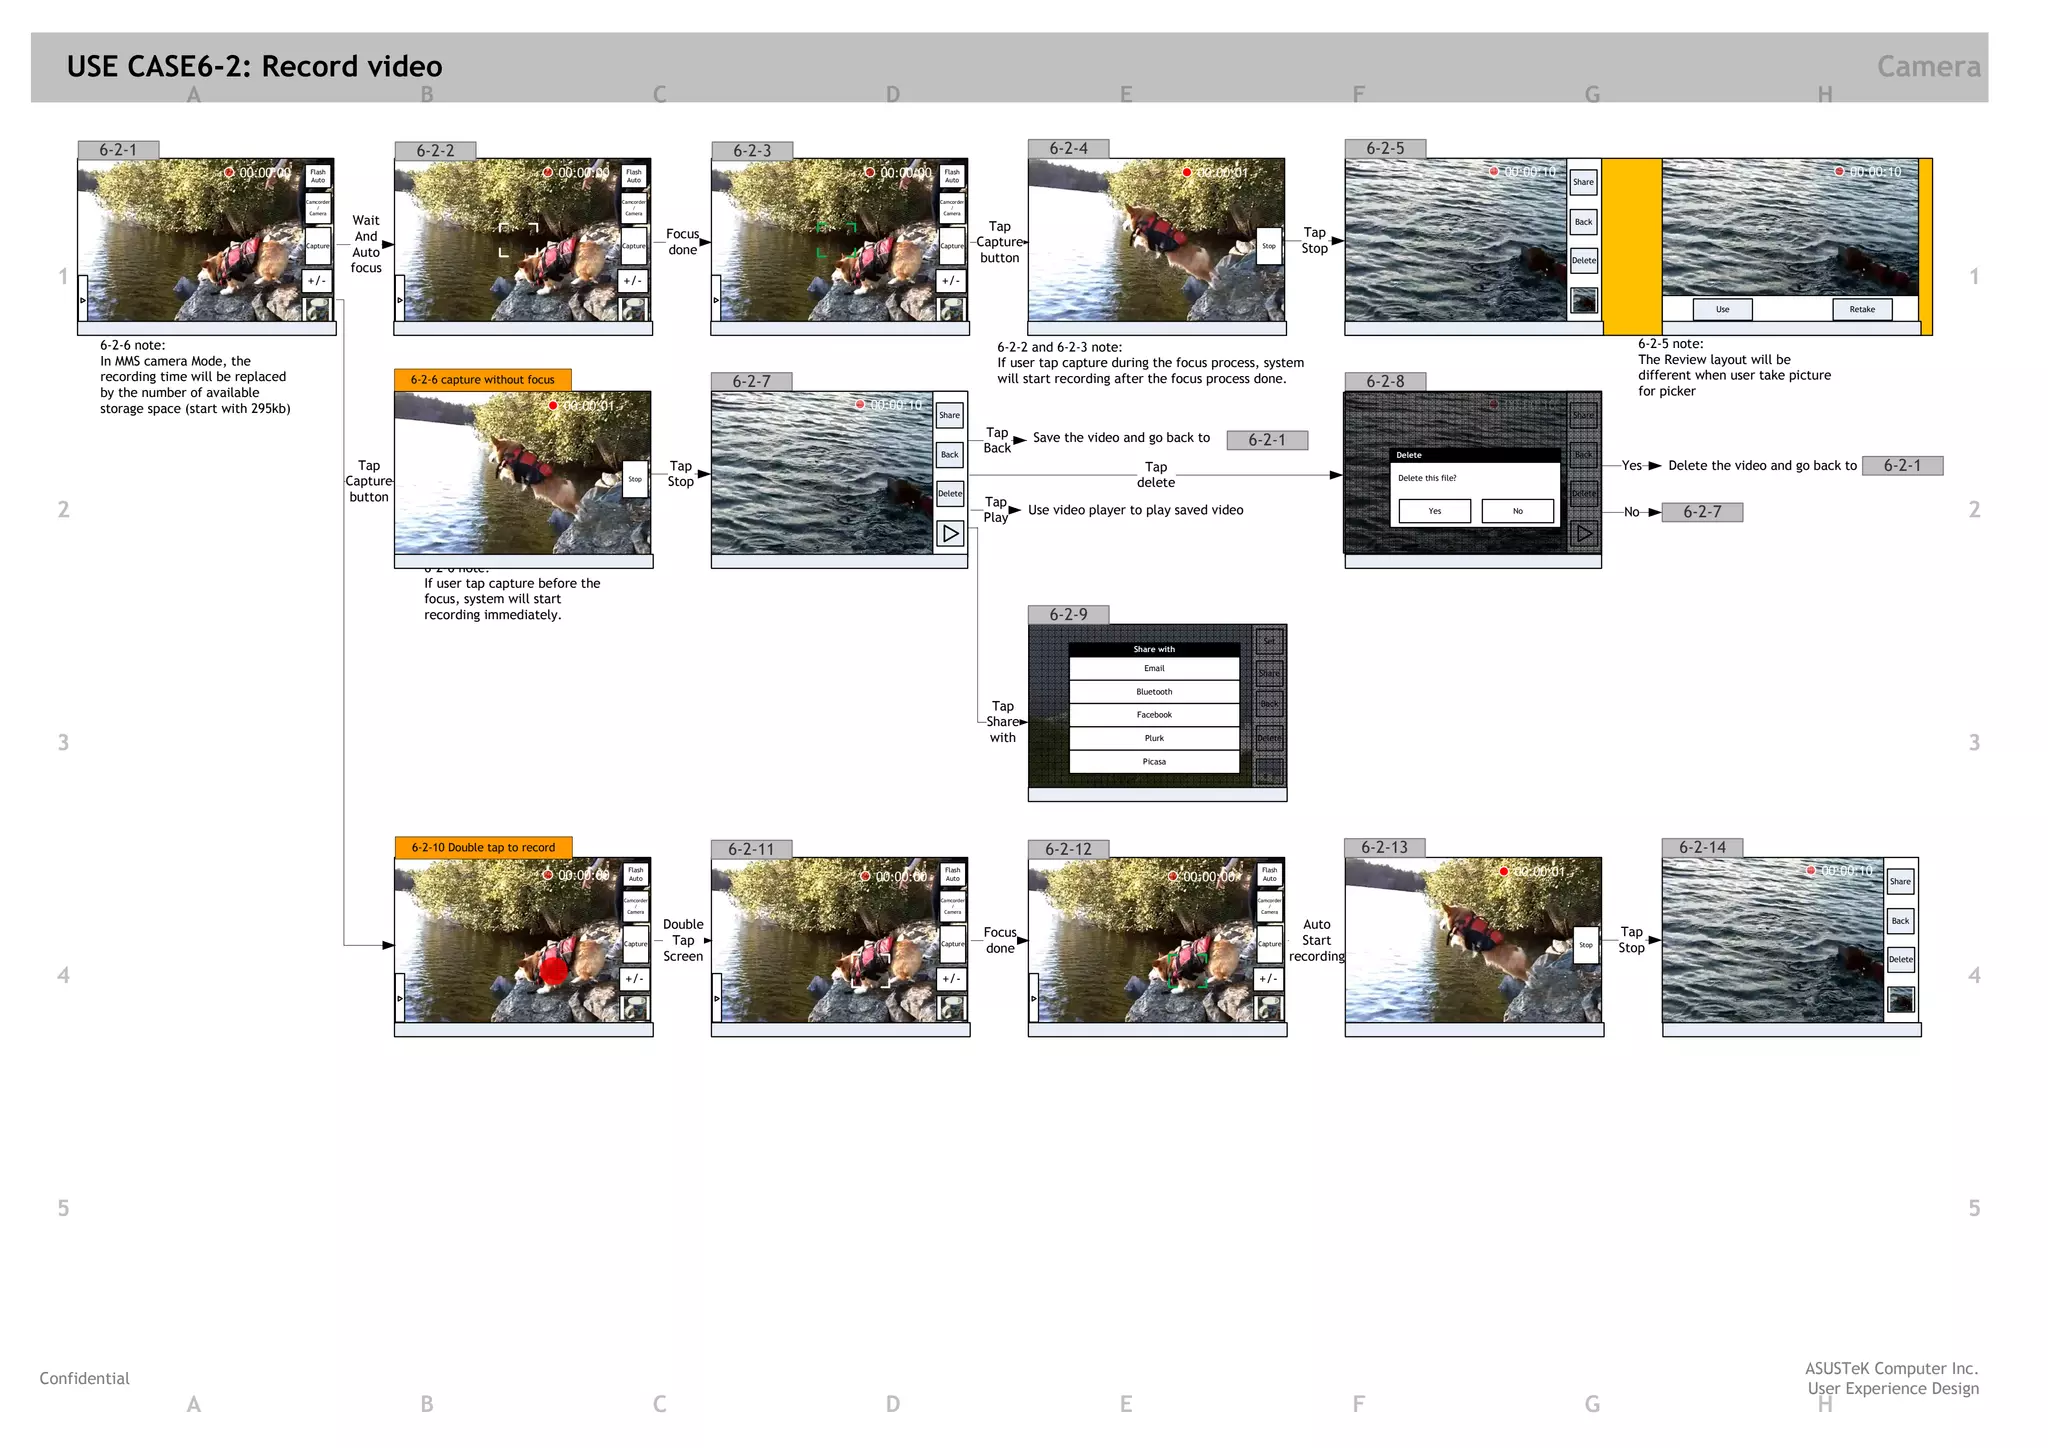Viewport: 2048px width, 1448px height.
Task: Click the orange 6-2-6 capture without focus label
Action: coord(483,380)
